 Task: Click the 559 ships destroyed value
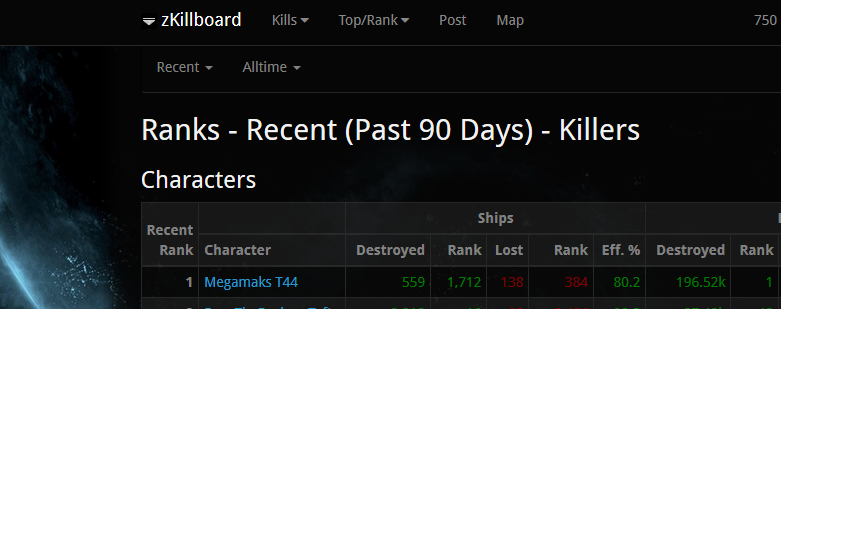click(x=413, y=282)
